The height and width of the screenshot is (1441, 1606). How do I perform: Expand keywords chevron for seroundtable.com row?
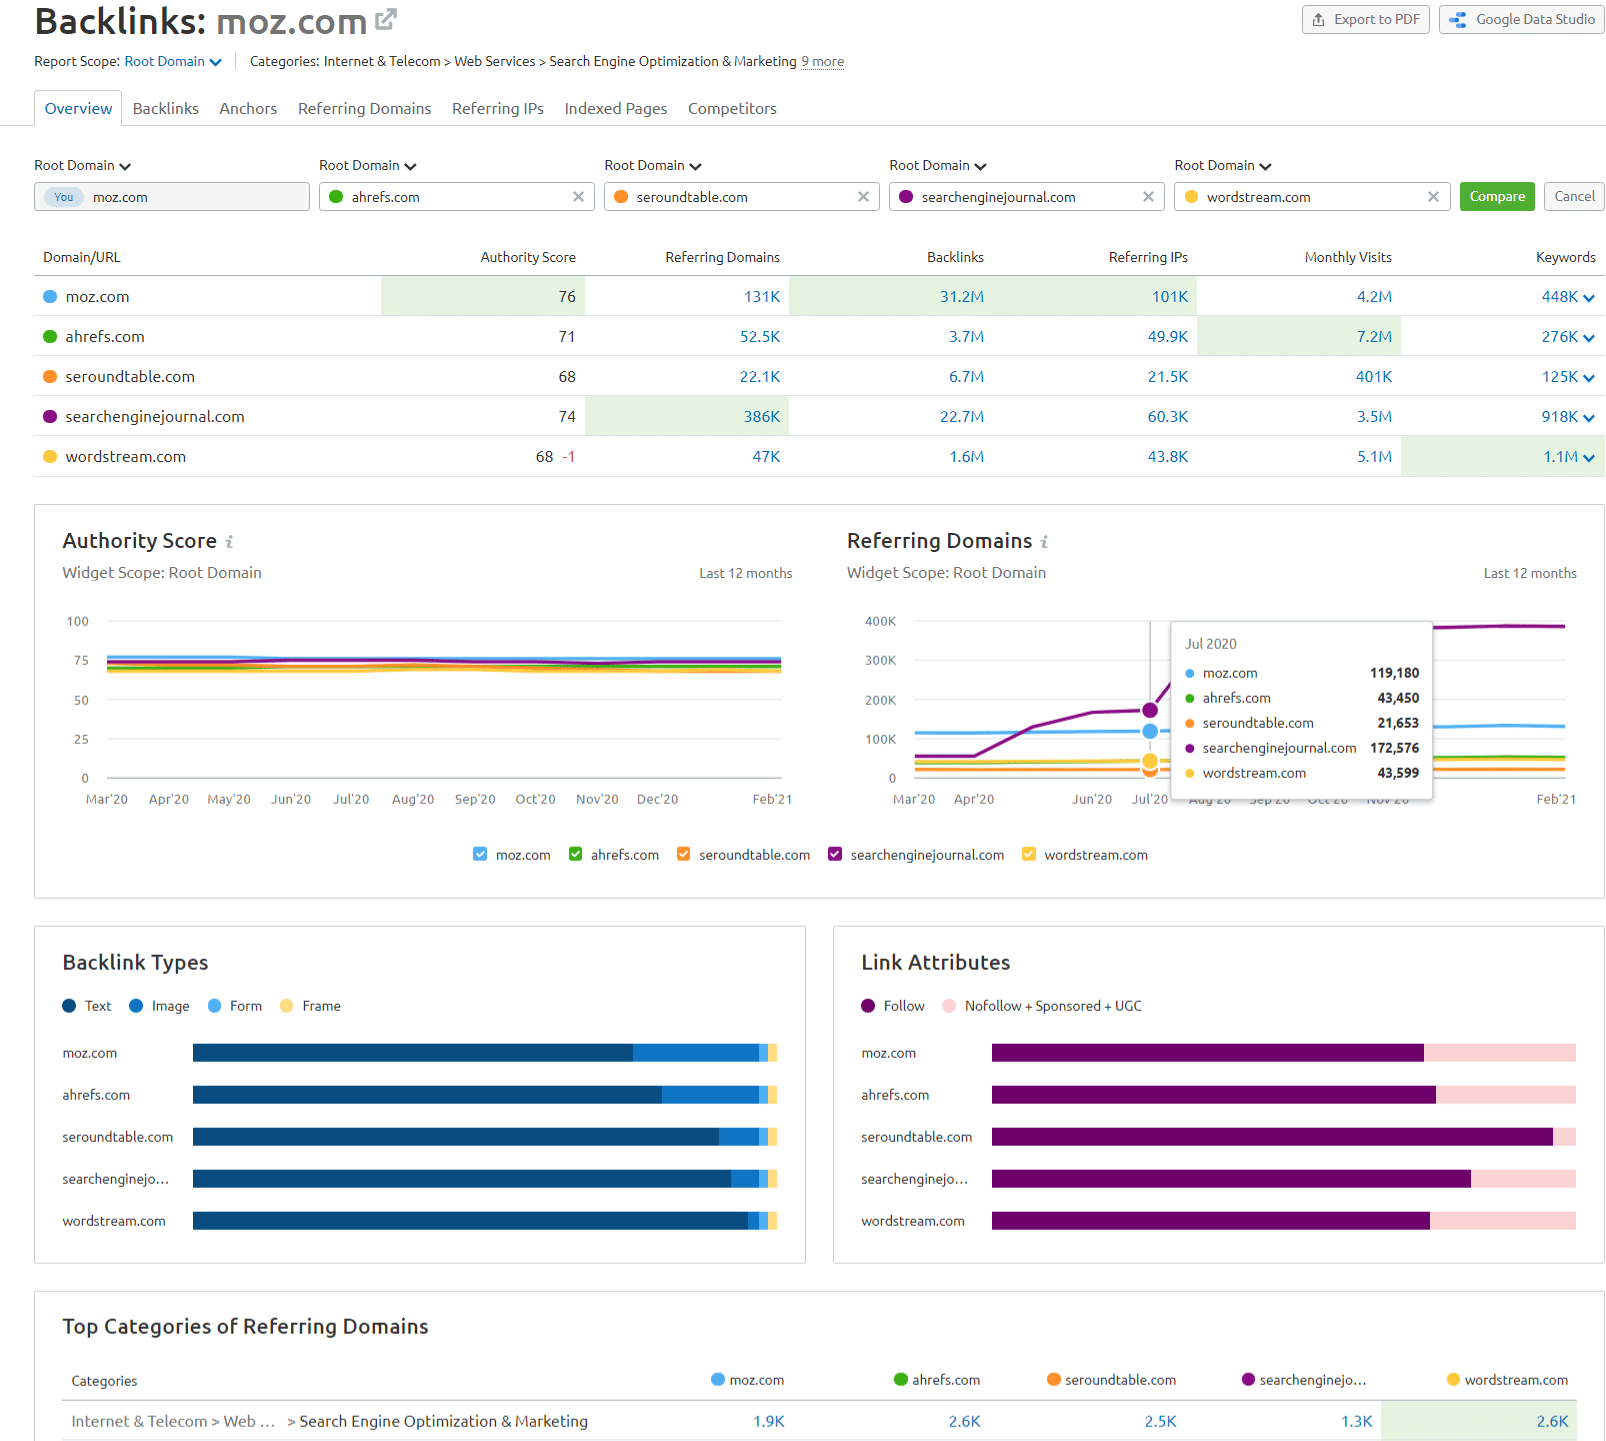click(x=1589, y=378)
